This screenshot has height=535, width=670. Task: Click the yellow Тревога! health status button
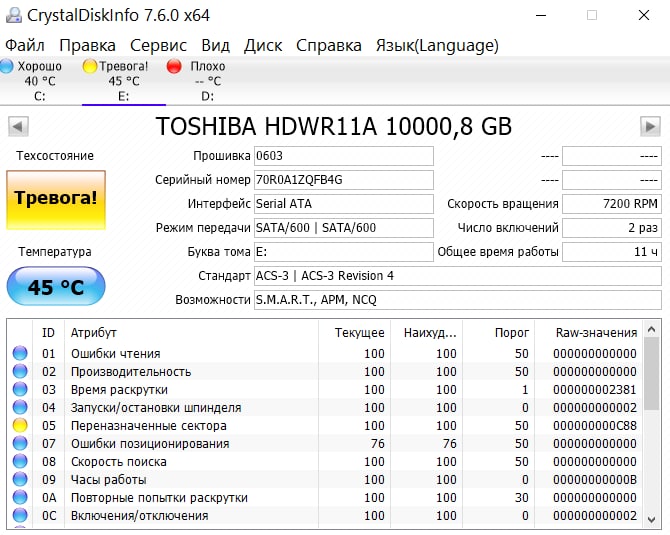[x=56, y=200]
